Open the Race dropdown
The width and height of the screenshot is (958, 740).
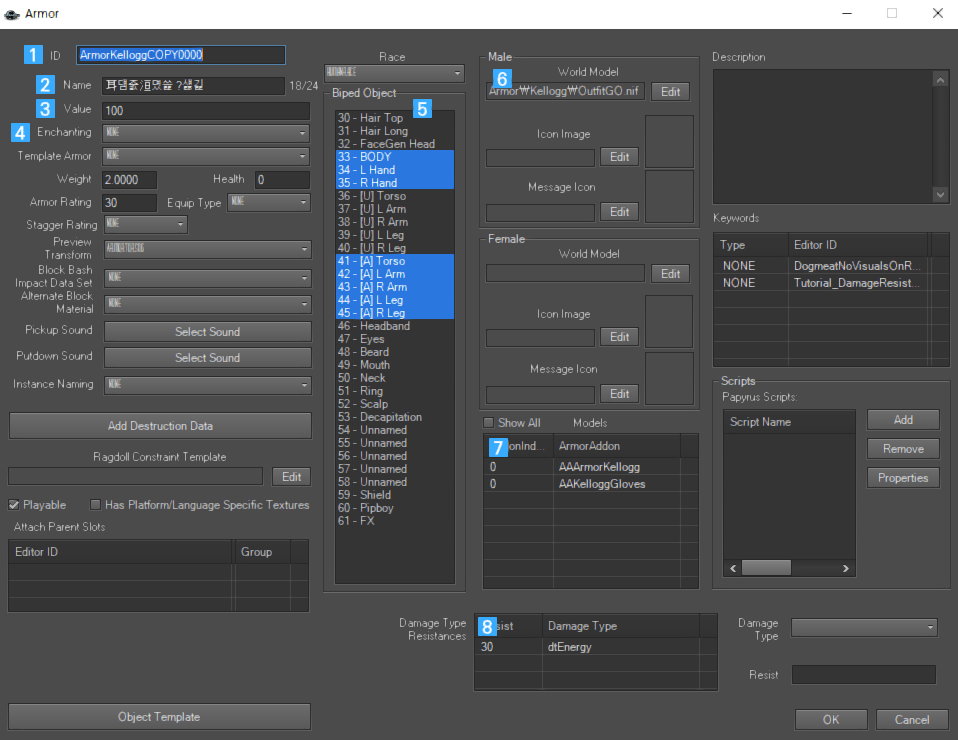(394, 73)
